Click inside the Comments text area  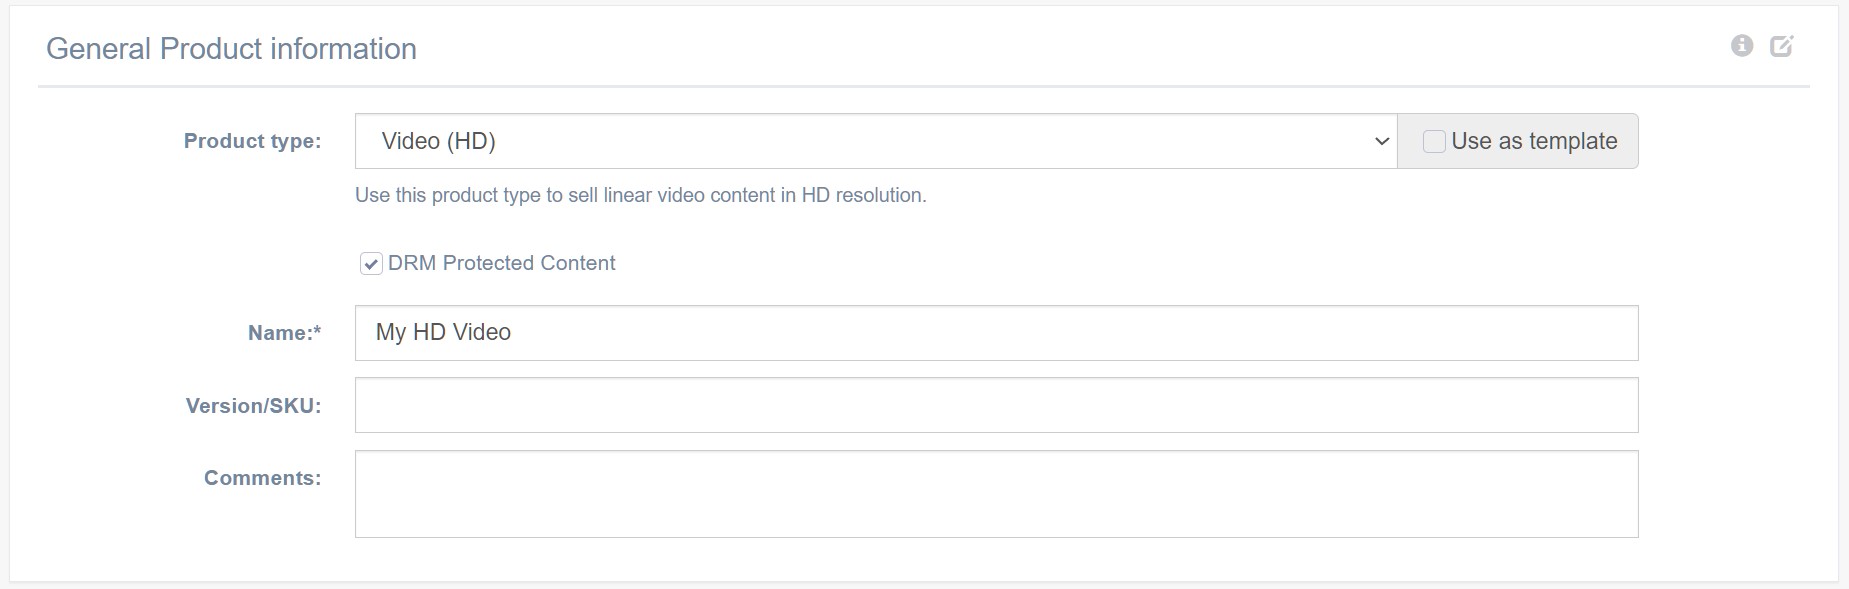pyautogui.click(x=996, y=494)
